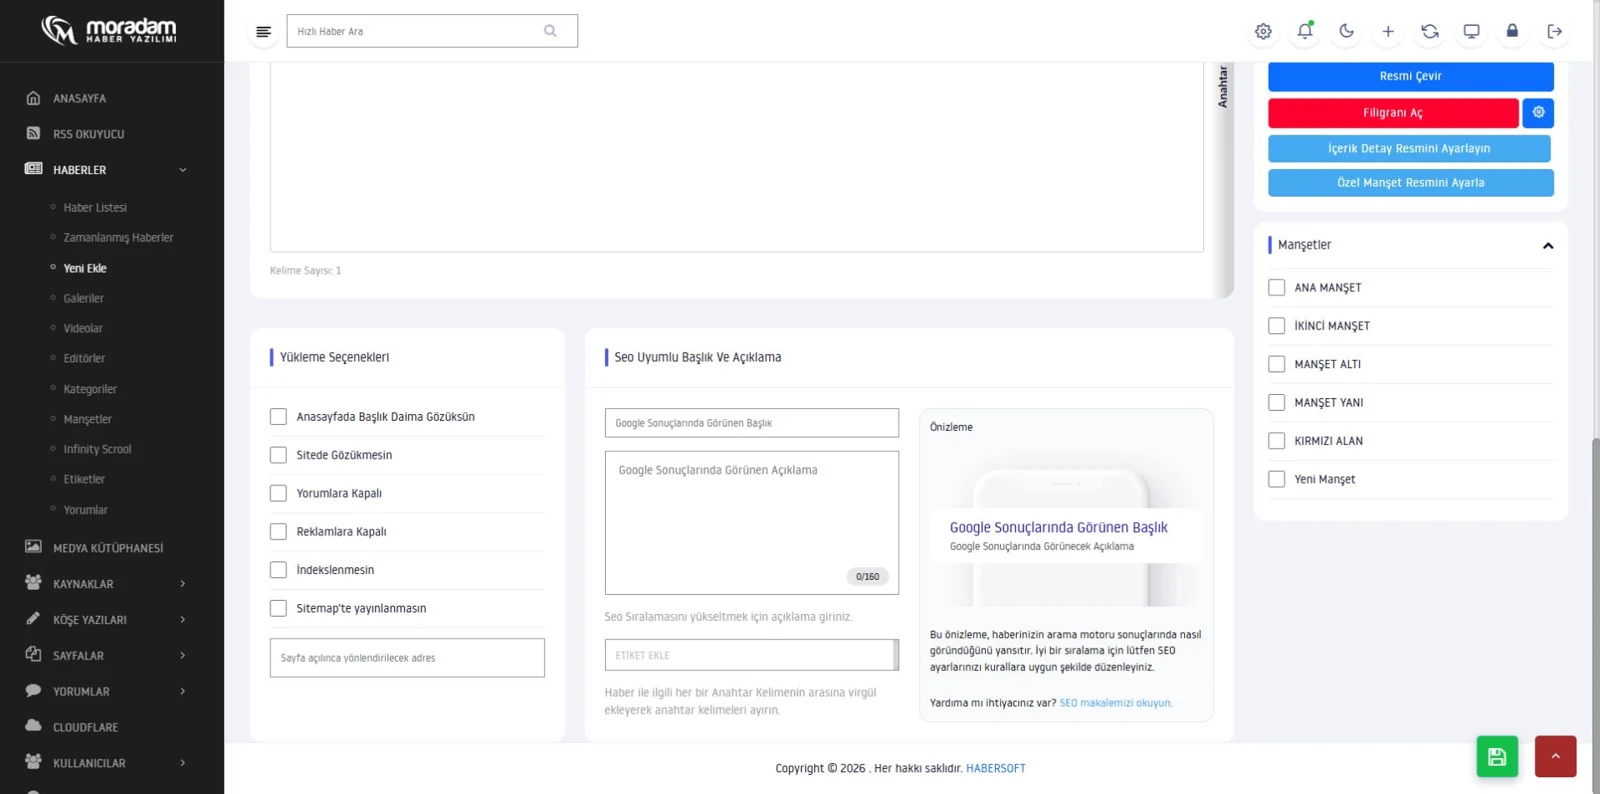Open notifications bell
This screenshot has height=794, width=1600.
click(x=1305, y=31)
